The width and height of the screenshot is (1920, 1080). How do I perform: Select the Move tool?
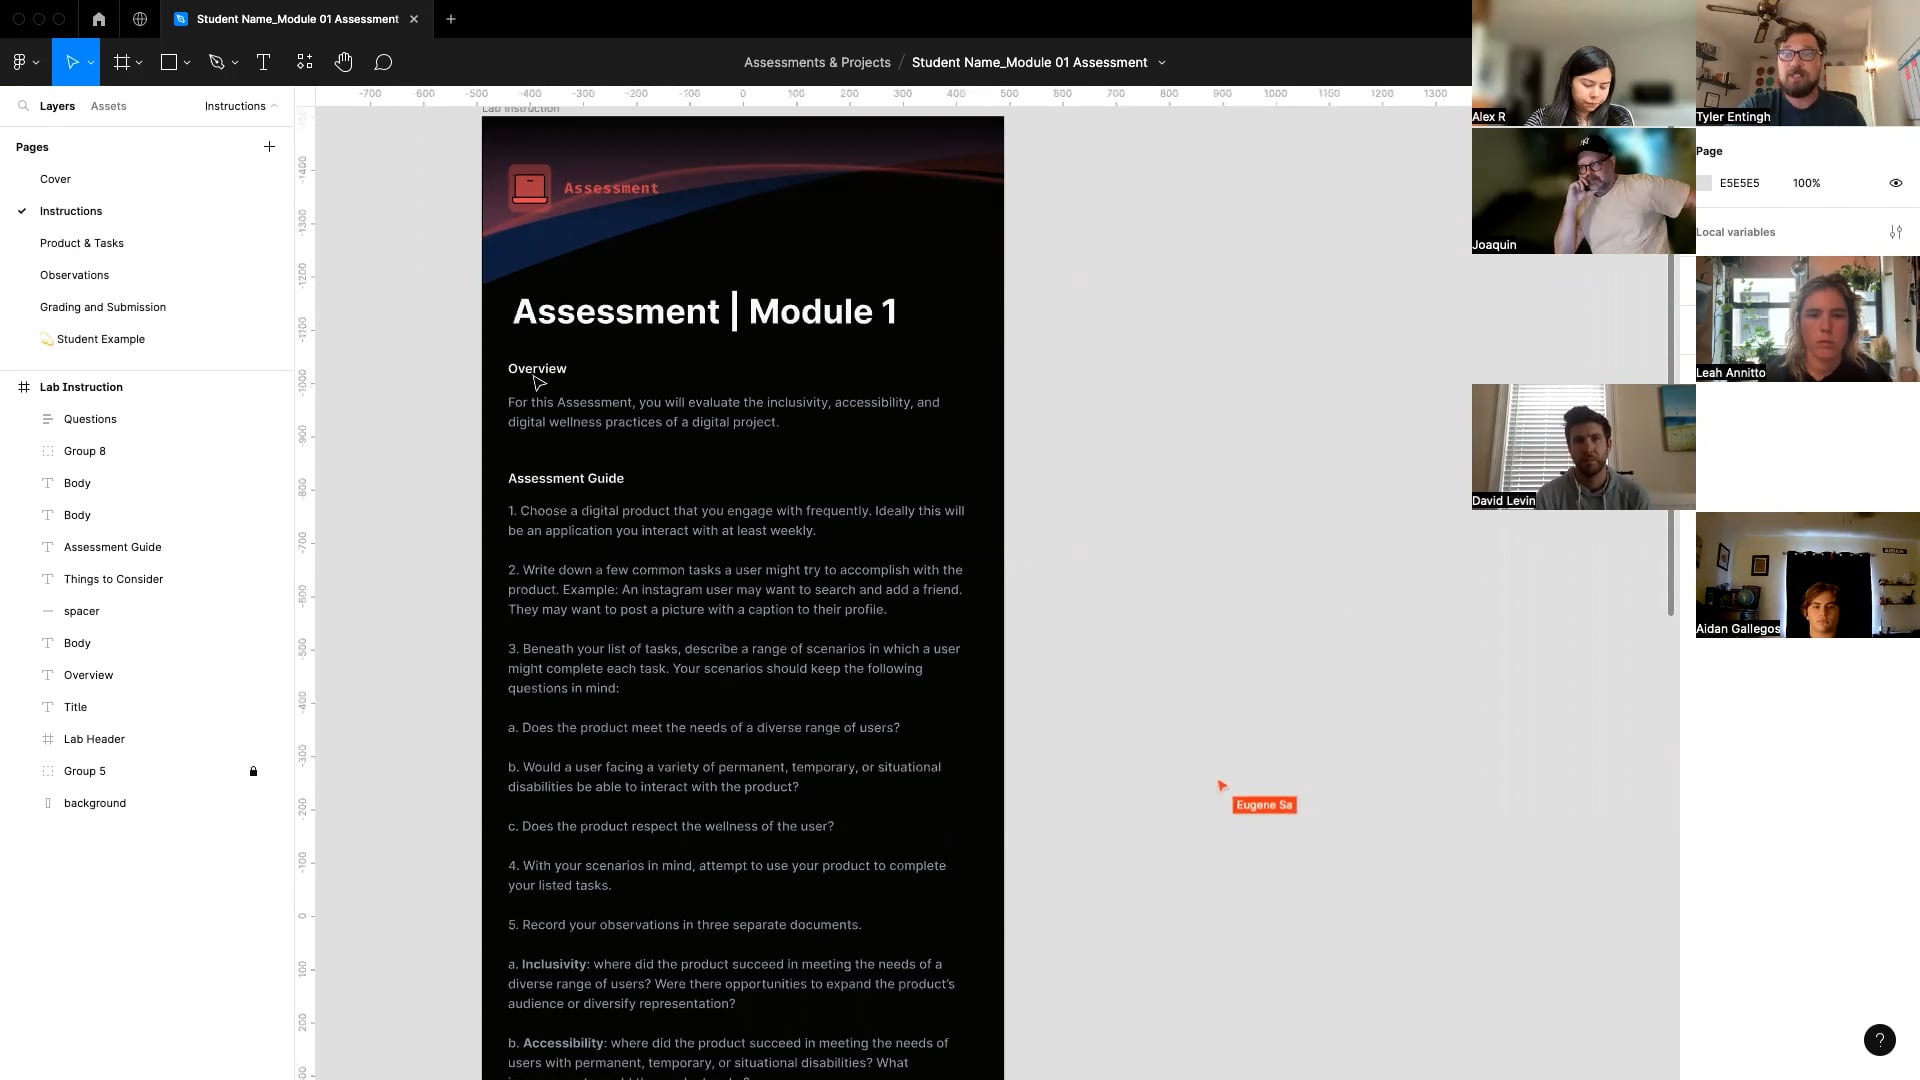(x=72, y=62)
